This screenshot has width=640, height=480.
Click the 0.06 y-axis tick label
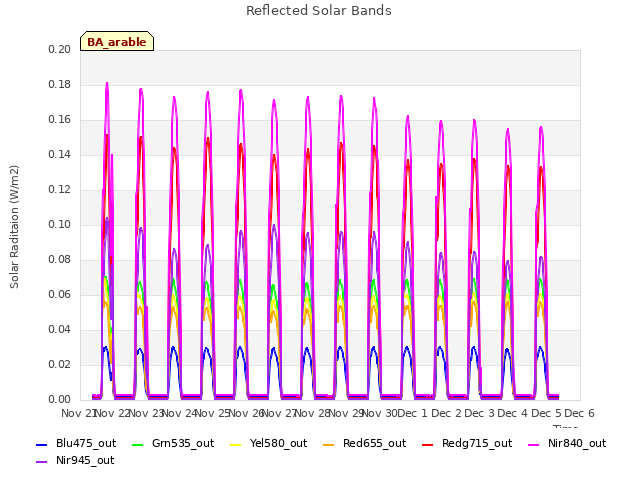(x=60, y=294)
